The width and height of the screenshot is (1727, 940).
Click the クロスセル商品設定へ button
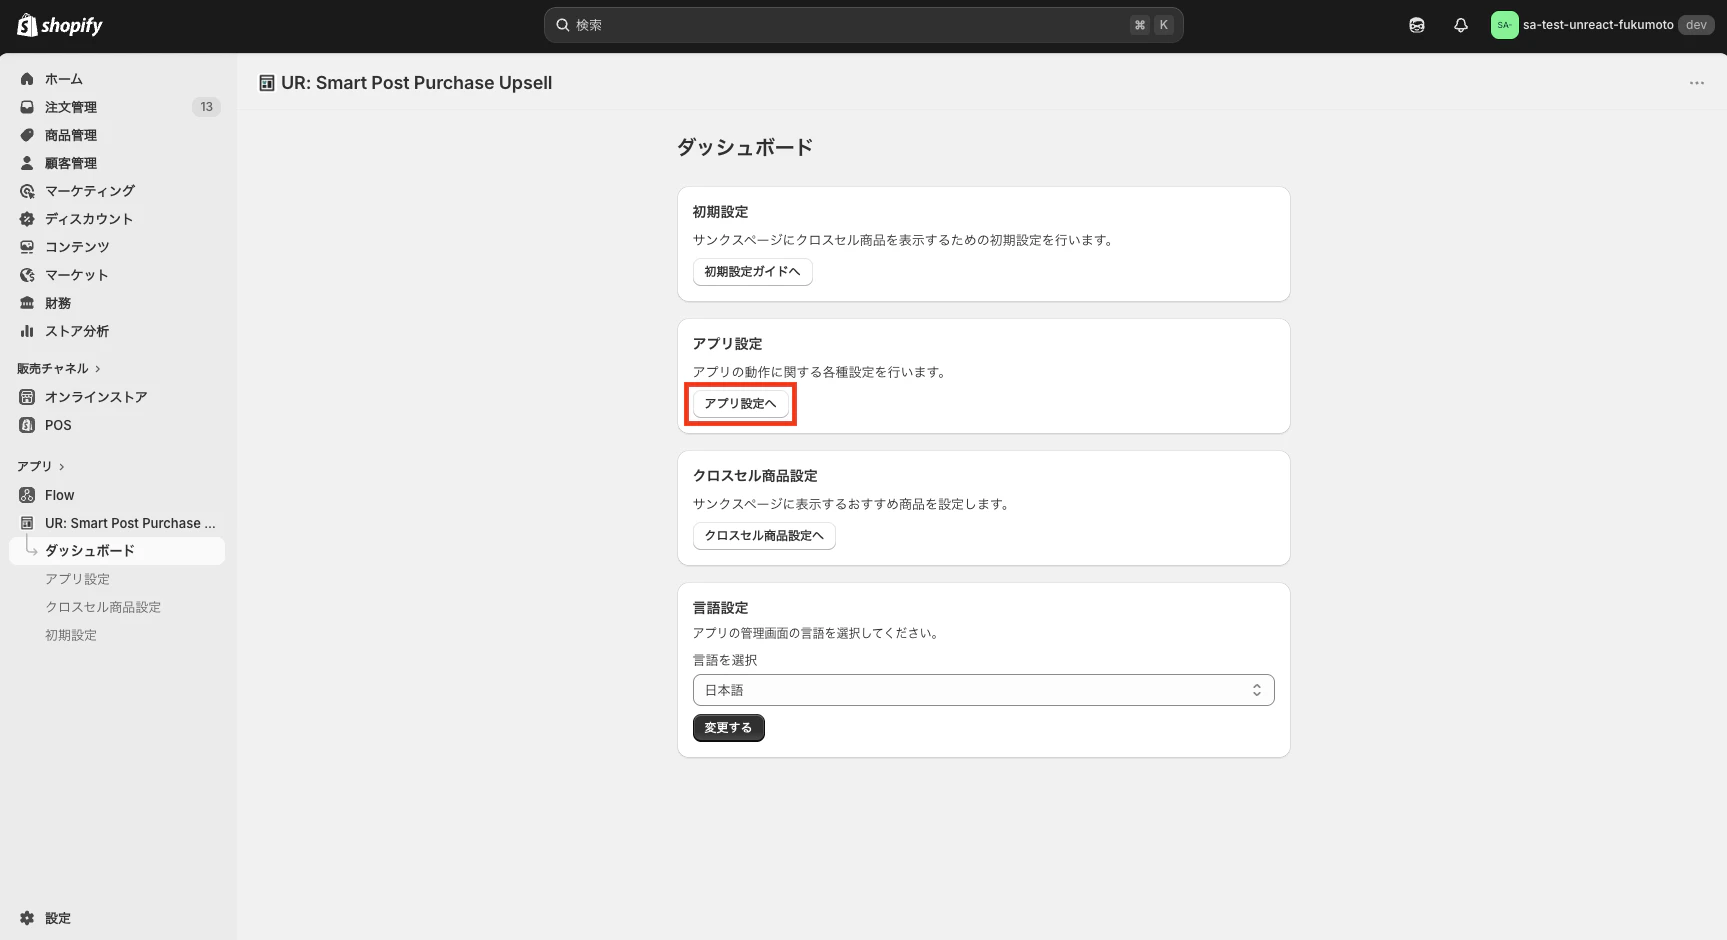(x=764, y=536)
